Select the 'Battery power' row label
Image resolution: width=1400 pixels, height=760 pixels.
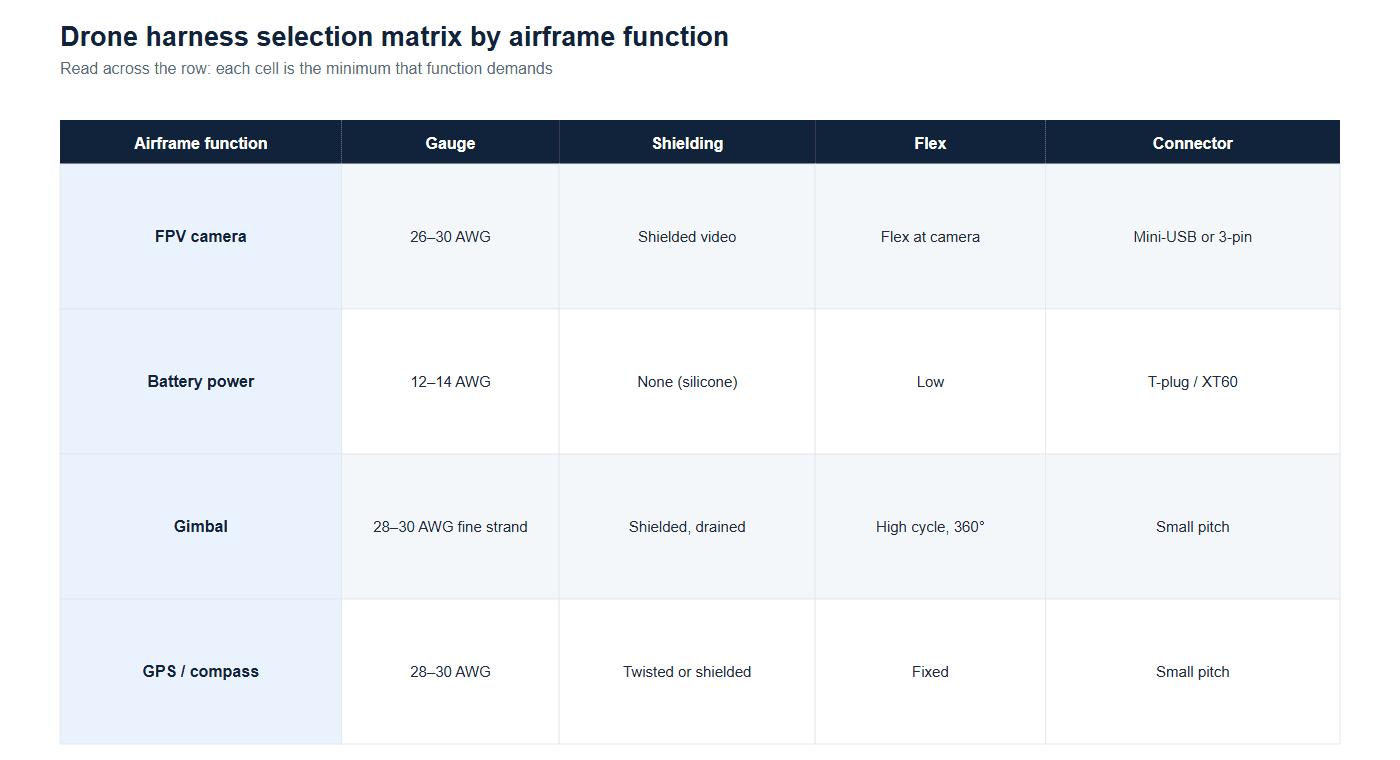201,382
